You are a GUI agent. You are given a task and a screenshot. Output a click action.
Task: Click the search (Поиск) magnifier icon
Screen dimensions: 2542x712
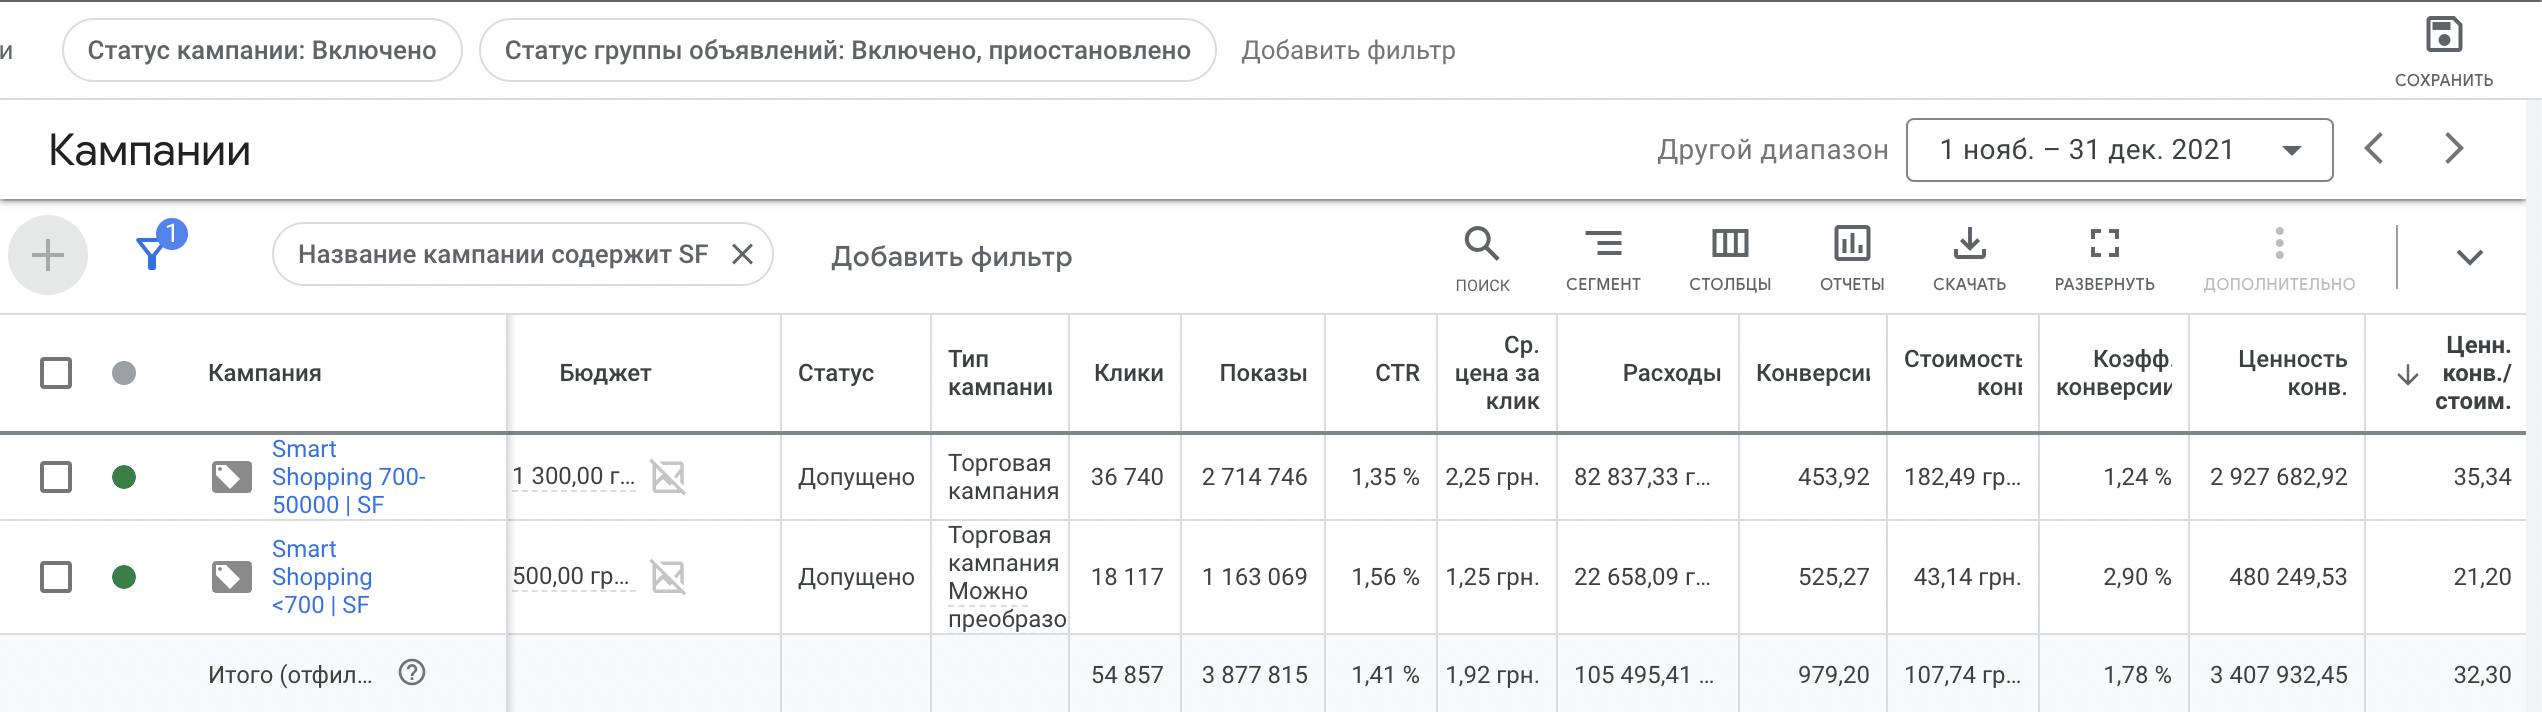coord(1481,244)
